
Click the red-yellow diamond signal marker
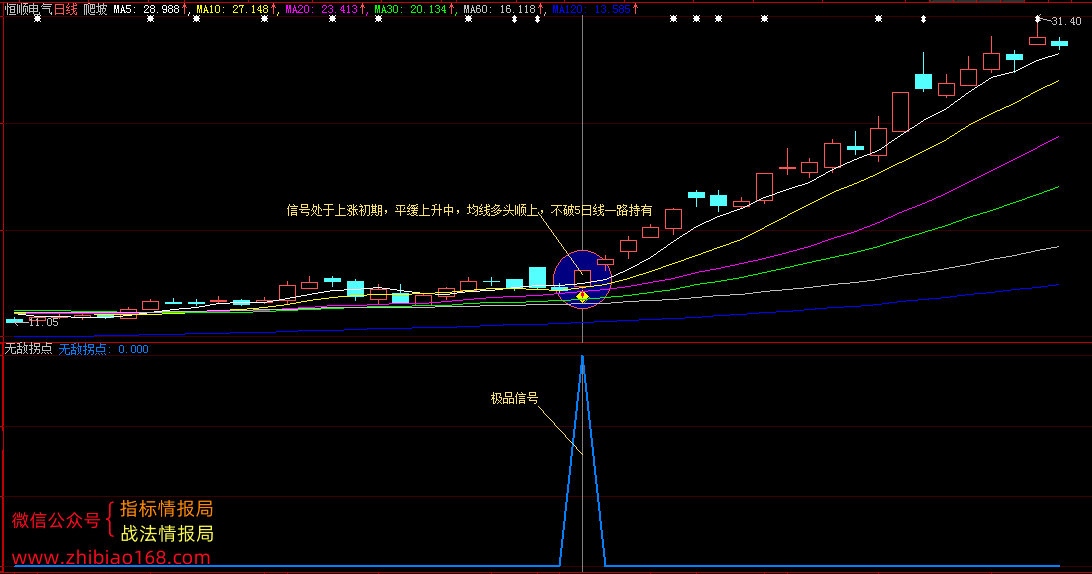[582, 297]
